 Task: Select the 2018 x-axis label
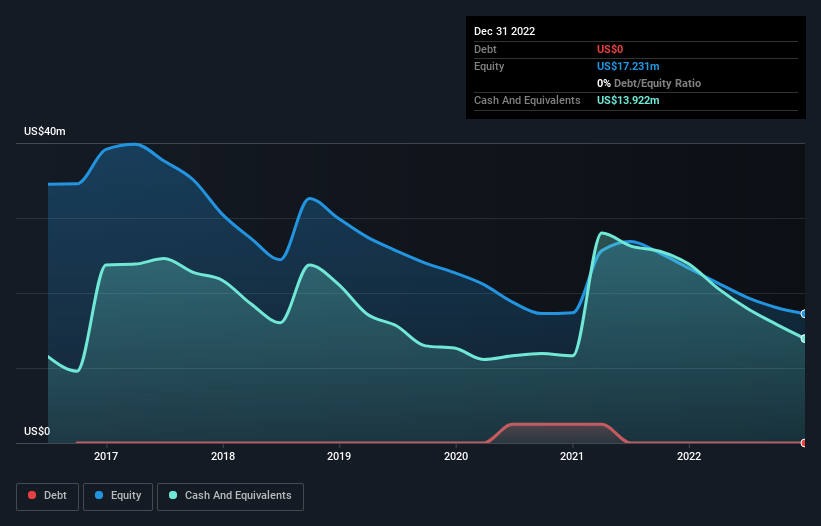(x=223, y=456)
